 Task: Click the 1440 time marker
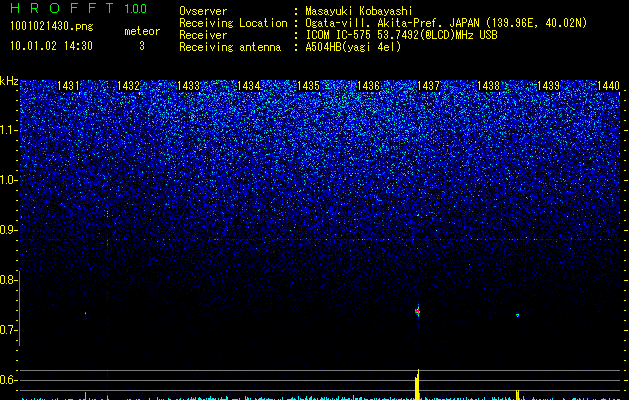coord(608,85)
